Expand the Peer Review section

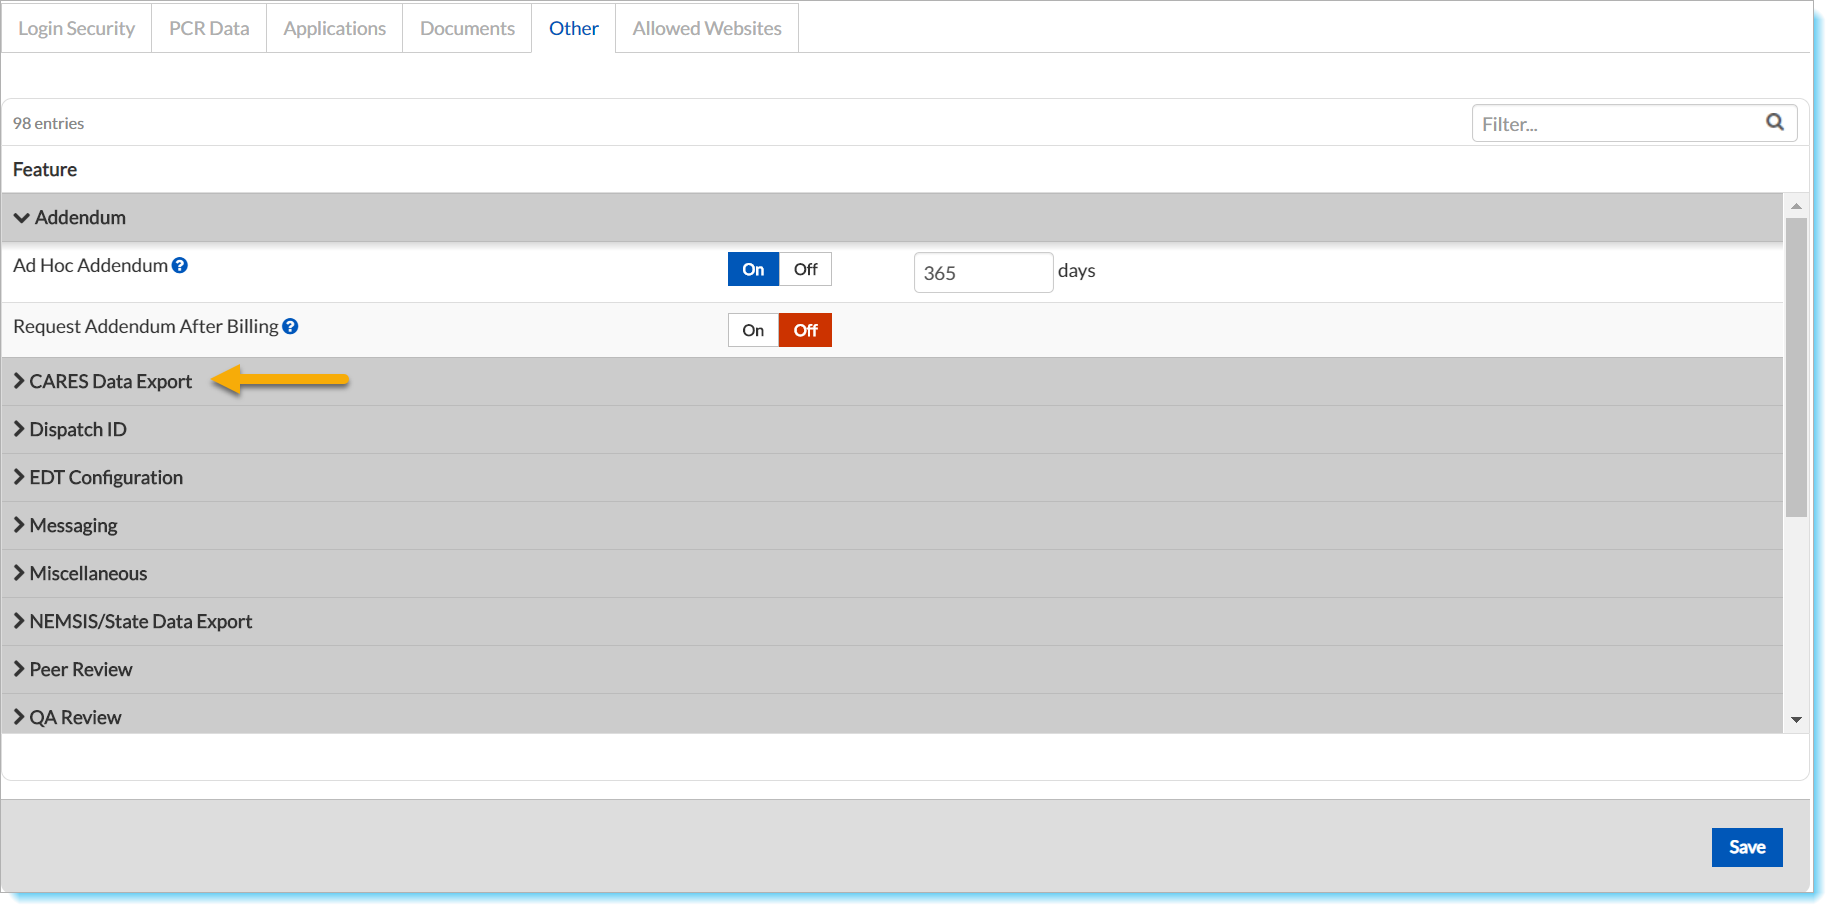click(x=892, y=669)
